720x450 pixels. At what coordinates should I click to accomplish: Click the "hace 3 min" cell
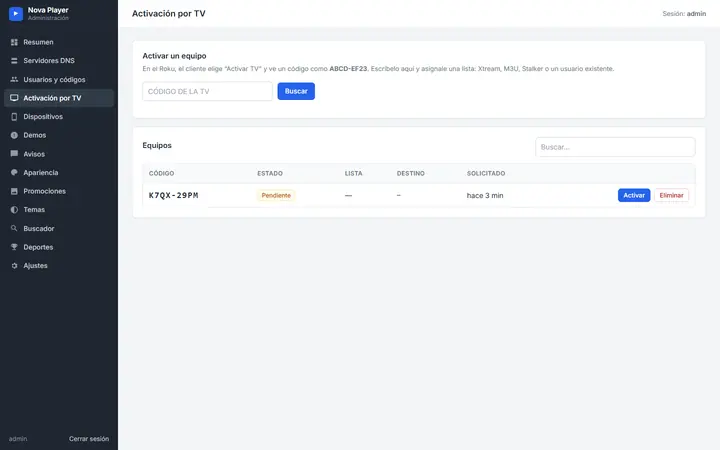[485, 195]
